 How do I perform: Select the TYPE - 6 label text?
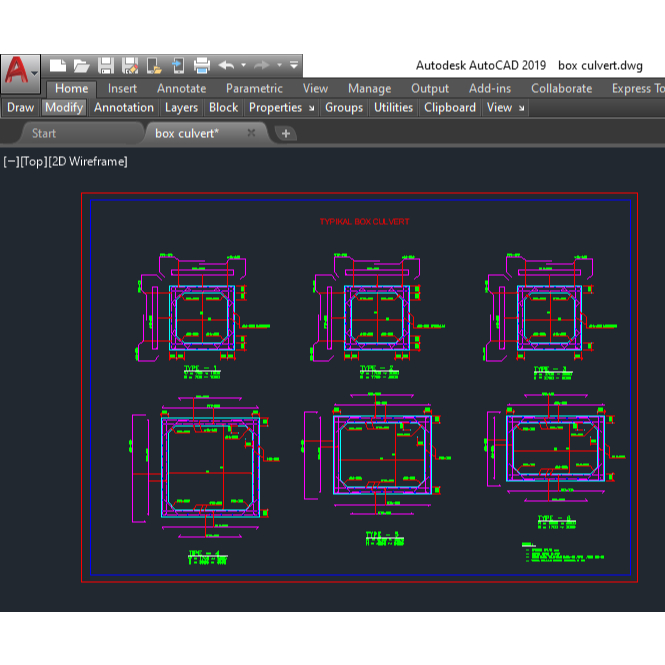[554, 518]
